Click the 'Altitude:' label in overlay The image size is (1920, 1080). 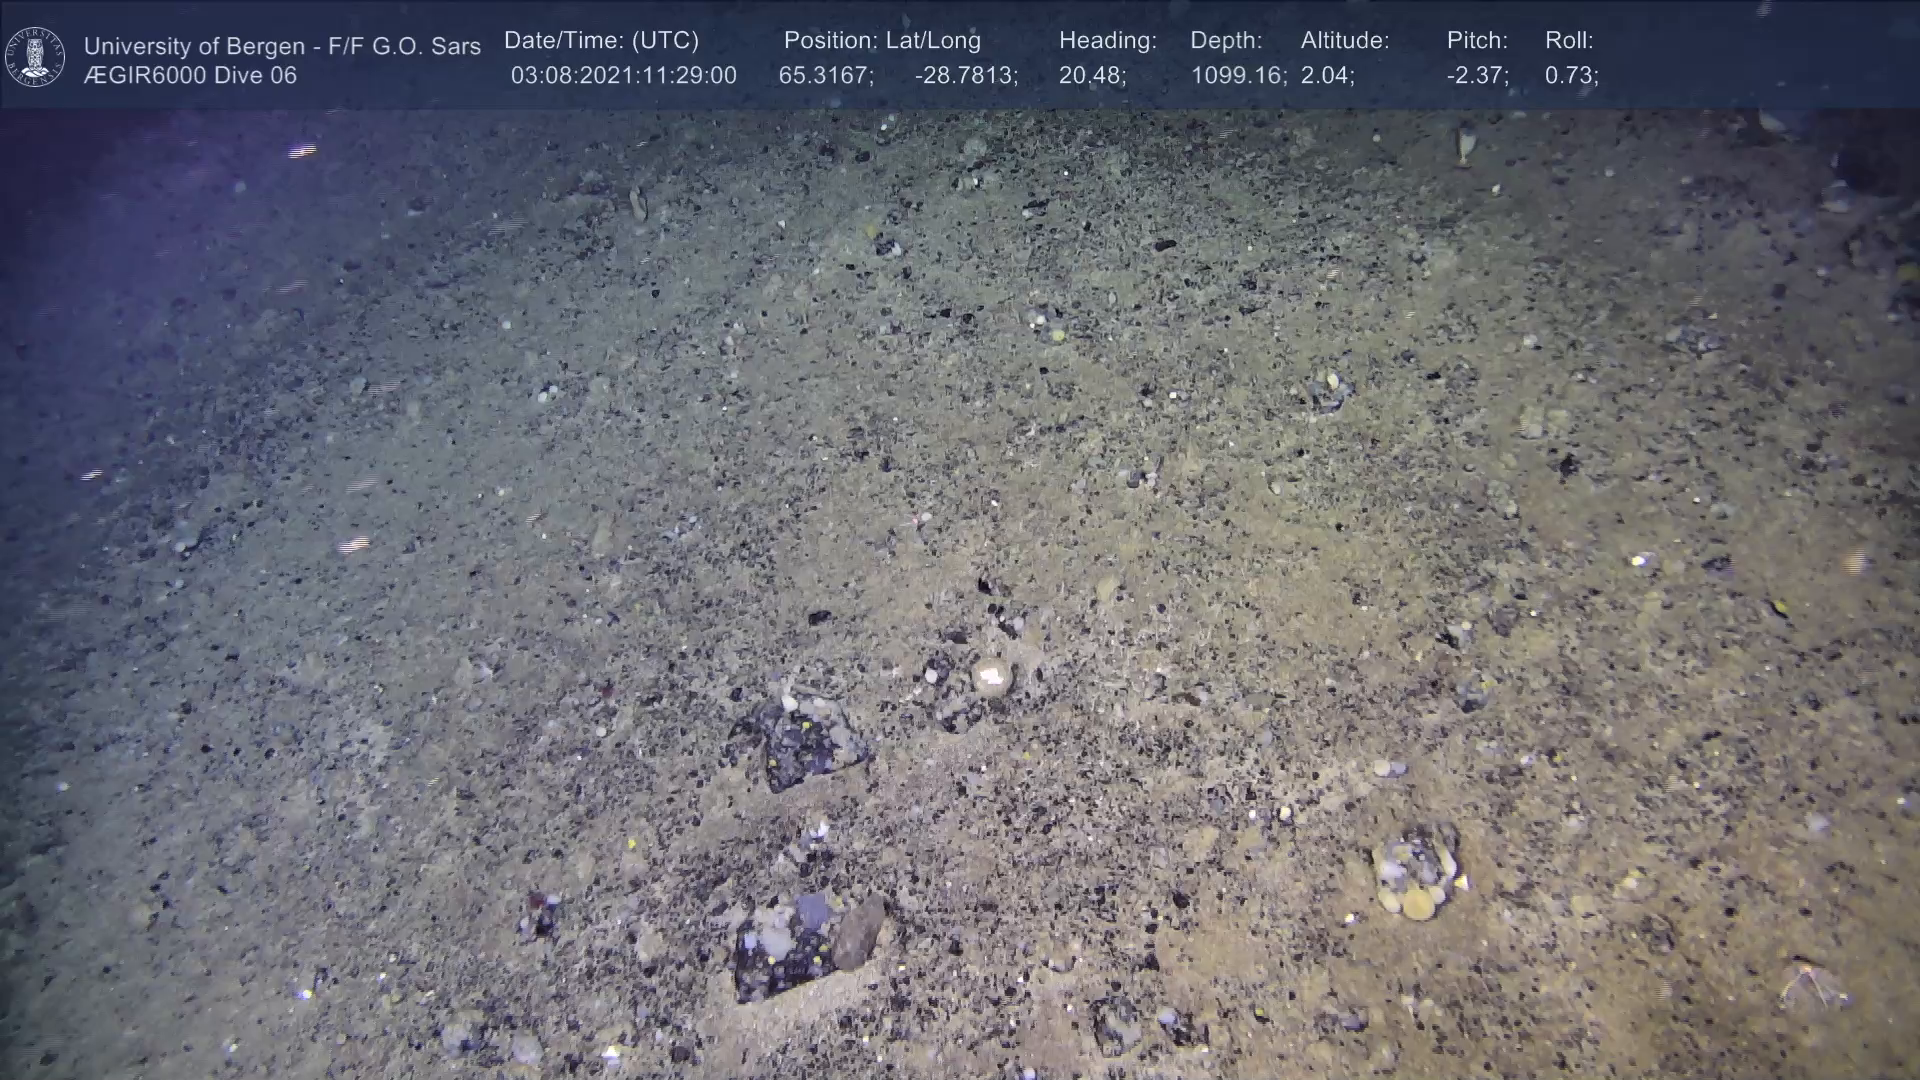(1345, 41)
